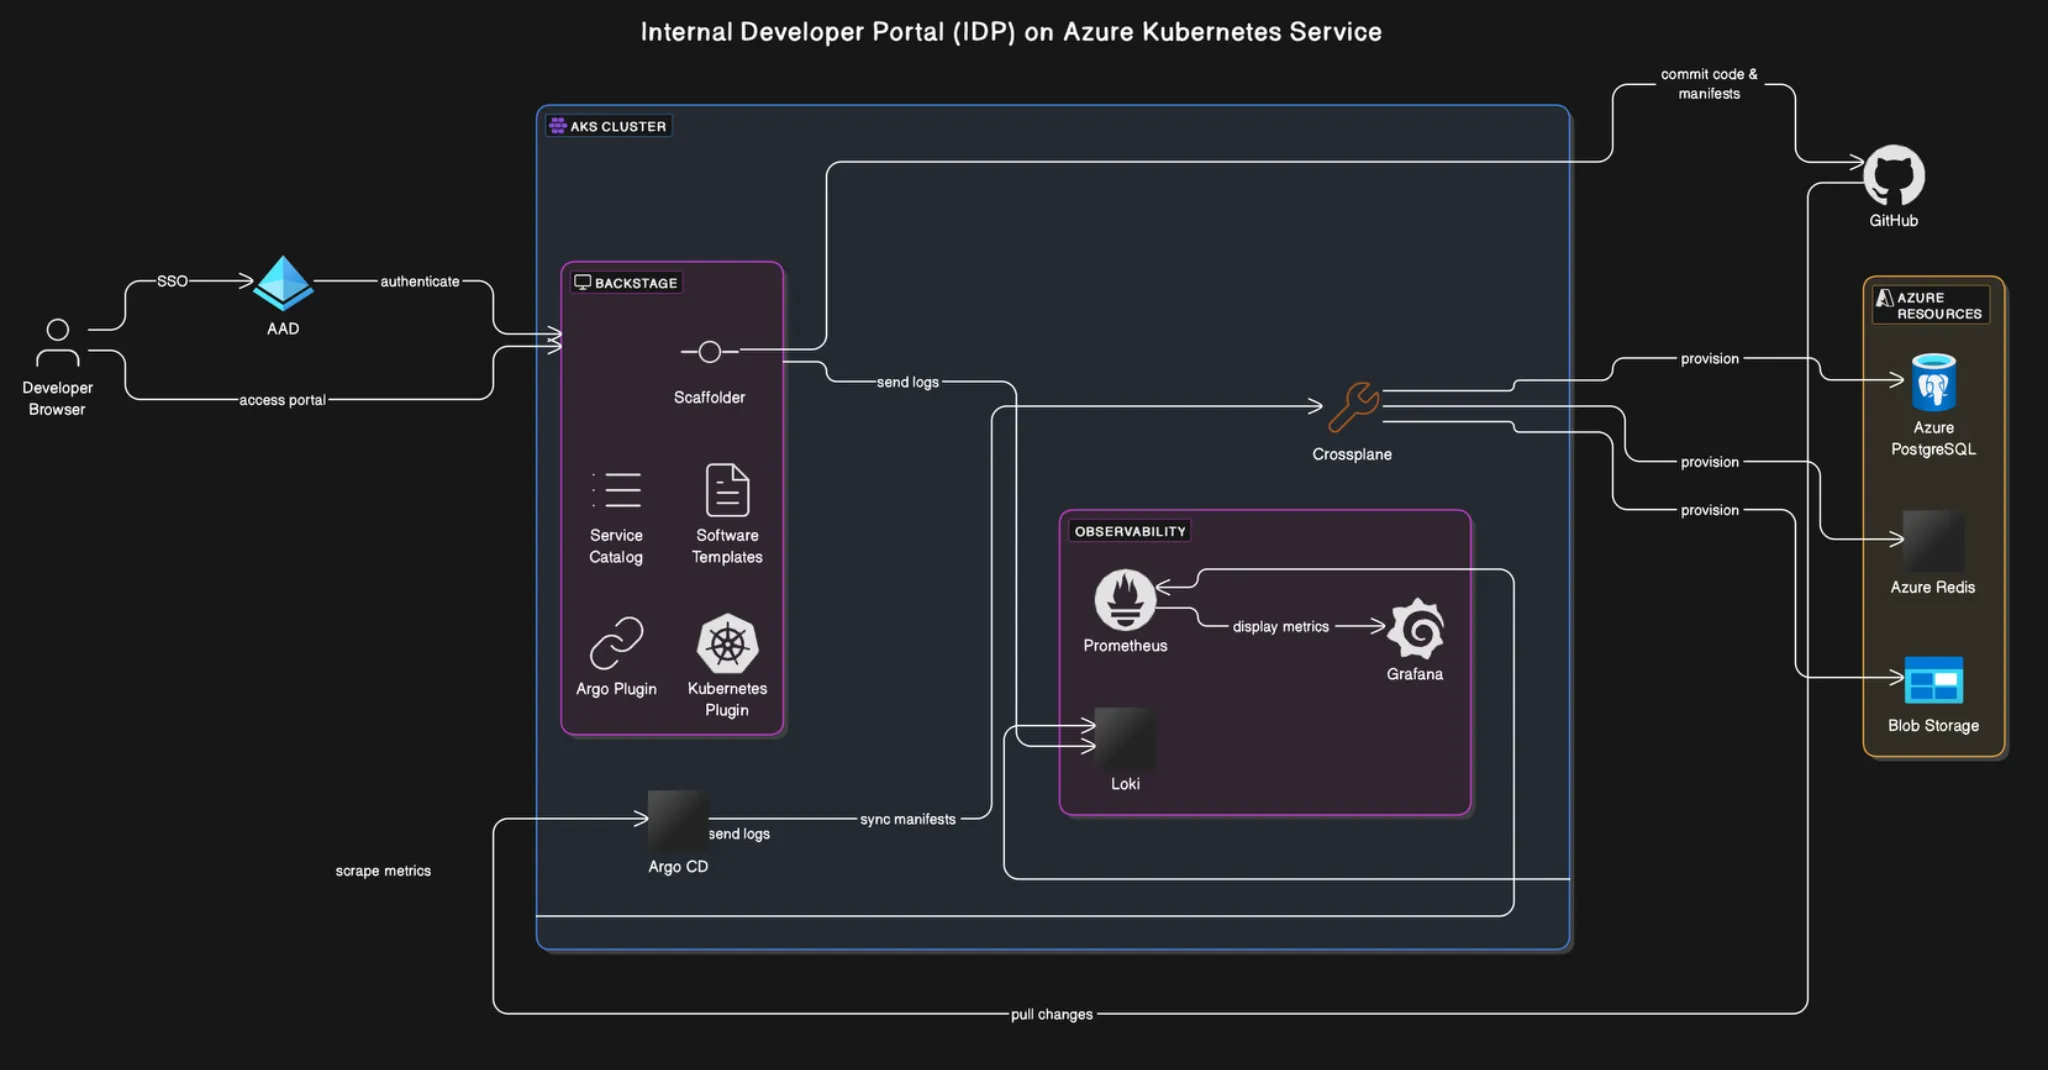Select the Crossplane wrench icon
2048x1070 pixels.
click(1352, 406)
